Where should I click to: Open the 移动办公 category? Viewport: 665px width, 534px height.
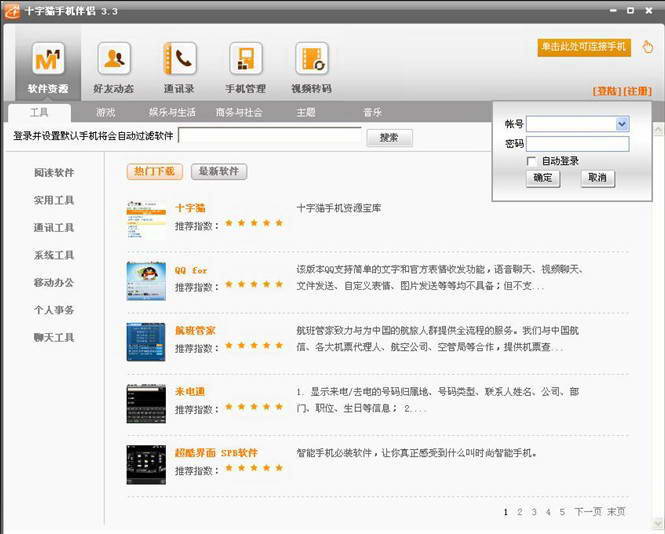pos(54,282)
